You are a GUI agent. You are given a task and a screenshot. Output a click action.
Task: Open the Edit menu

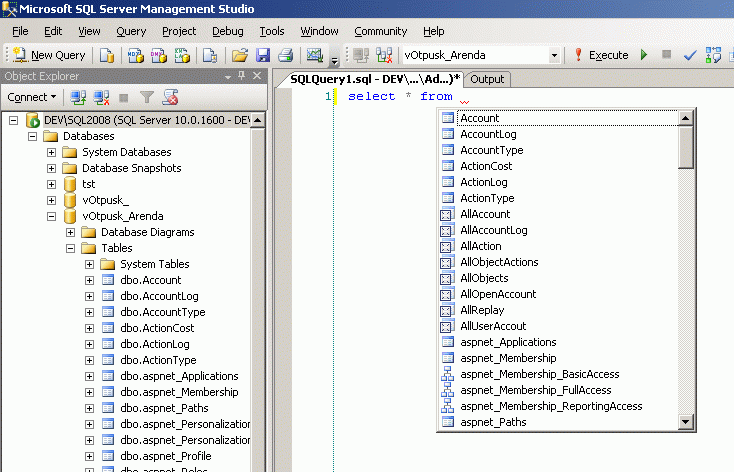(x=53, y=31)
